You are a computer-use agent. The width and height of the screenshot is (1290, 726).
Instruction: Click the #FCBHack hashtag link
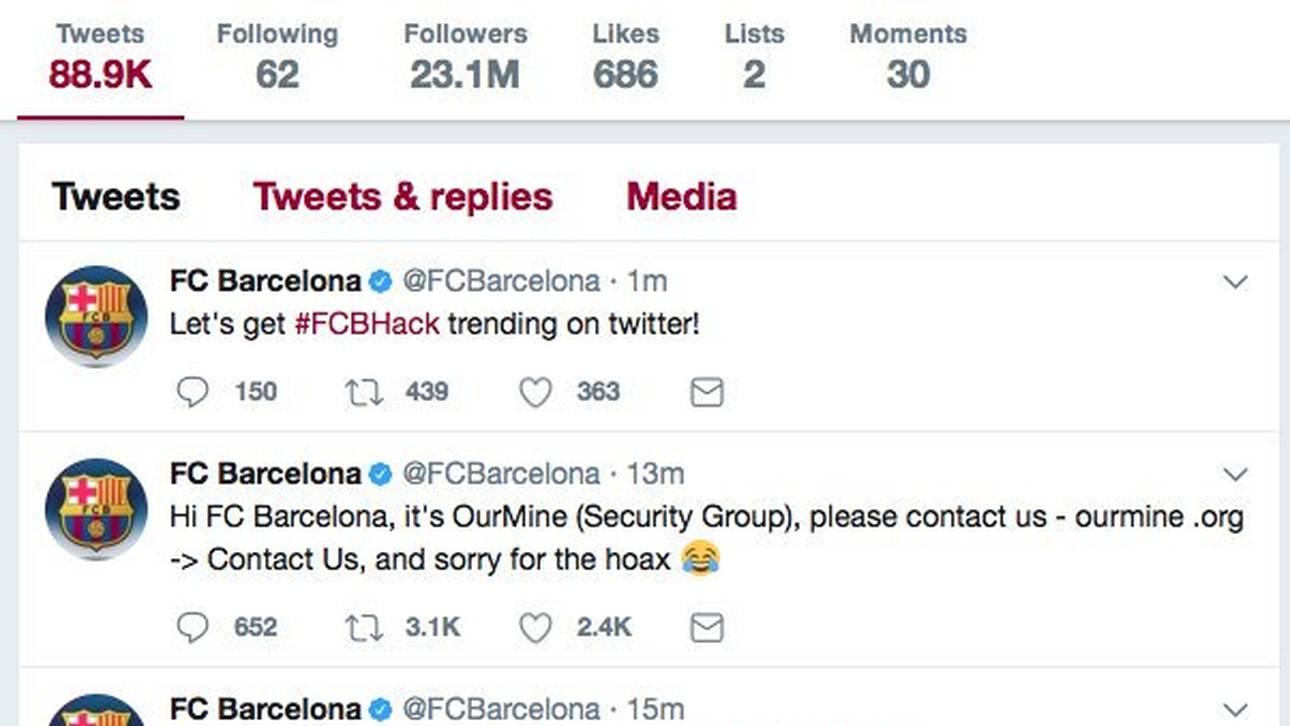click(x=366, y=325)
